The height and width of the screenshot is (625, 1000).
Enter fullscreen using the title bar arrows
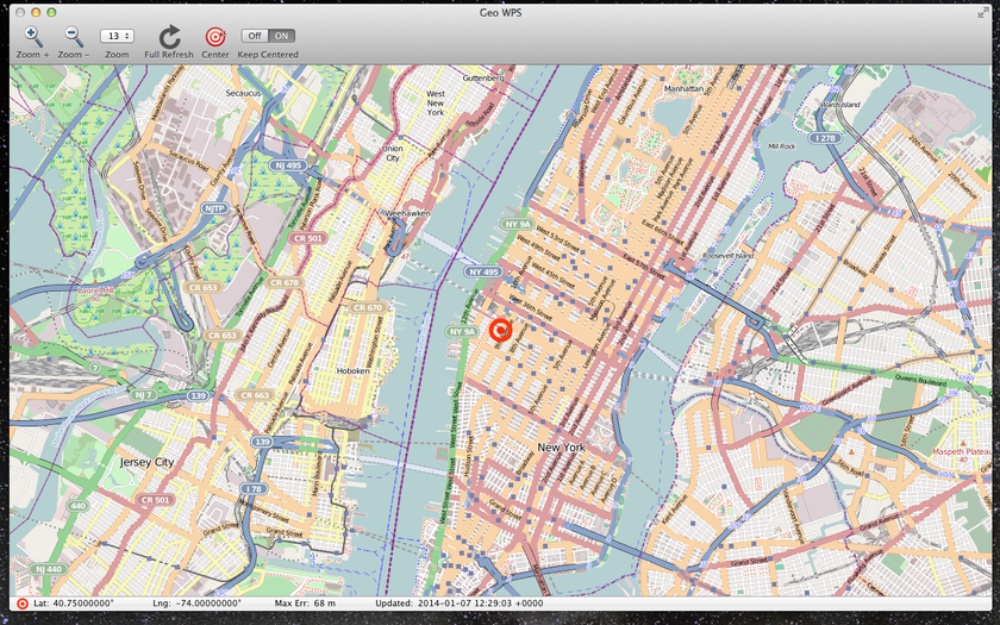click(982, 12)
